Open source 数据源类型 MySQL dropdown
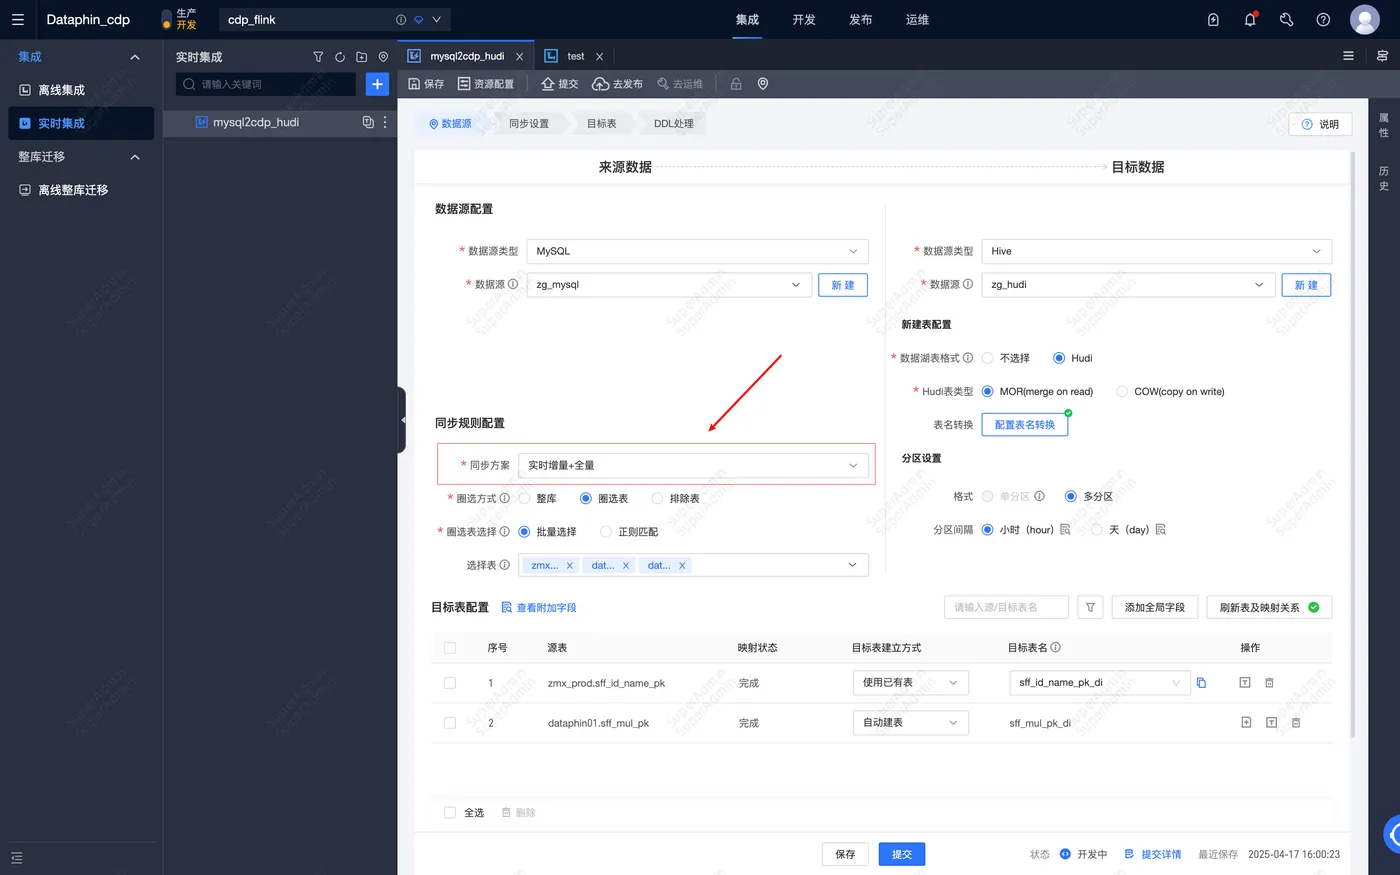1400x875 pixels. click(x=697, y=251)
